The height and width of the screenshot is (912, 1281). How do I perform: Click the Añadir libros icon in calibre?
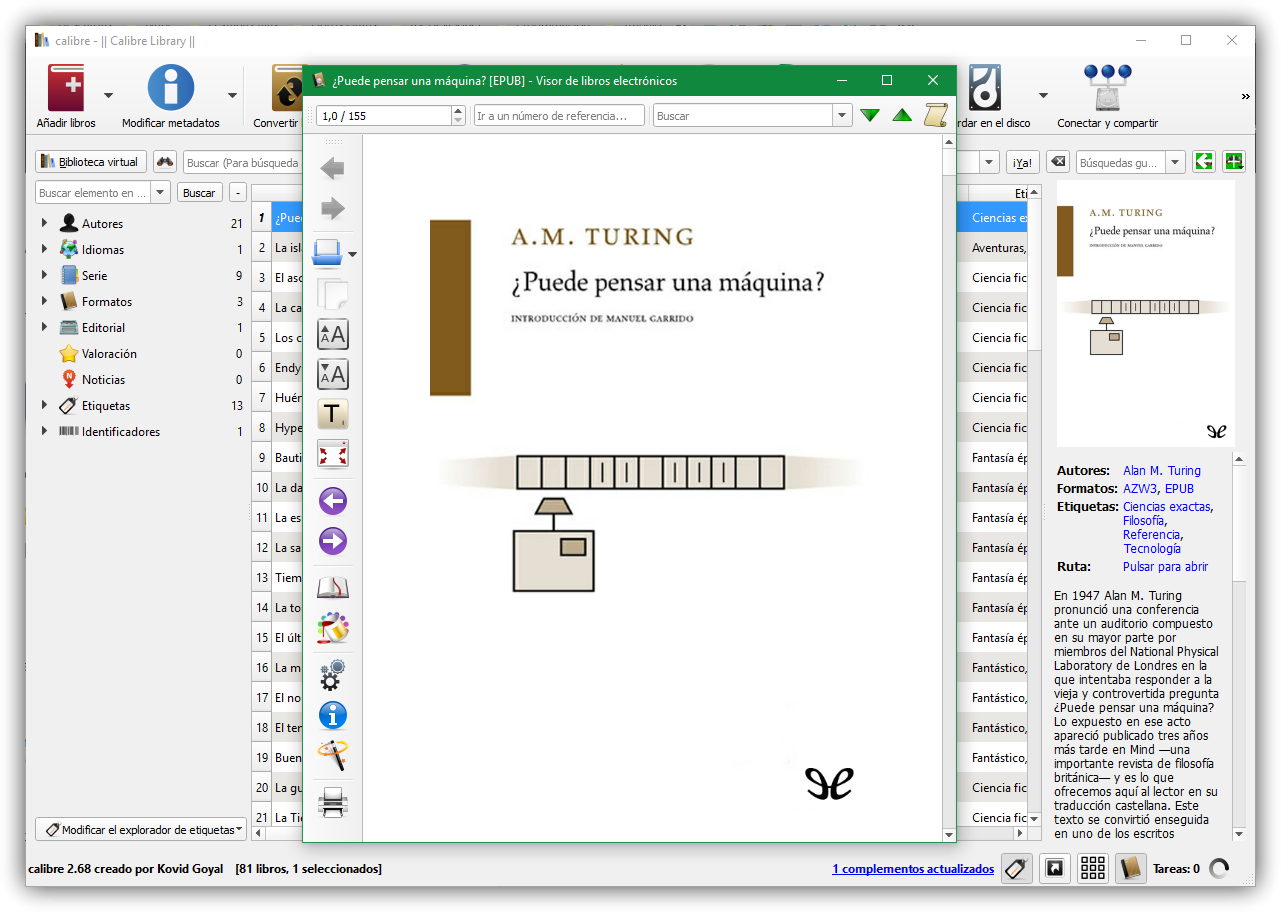(66, 88)
